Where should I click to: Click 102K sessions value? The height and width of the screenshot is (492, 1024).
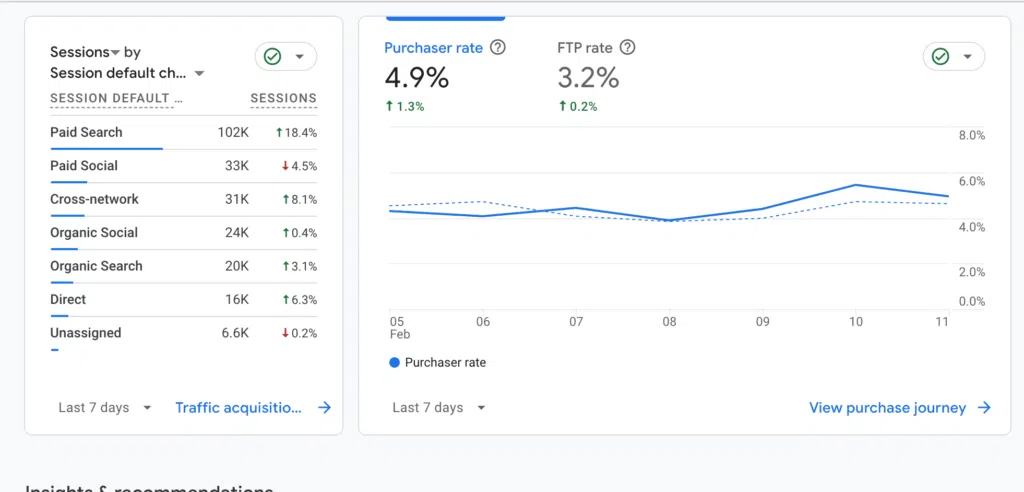point(234,133)
